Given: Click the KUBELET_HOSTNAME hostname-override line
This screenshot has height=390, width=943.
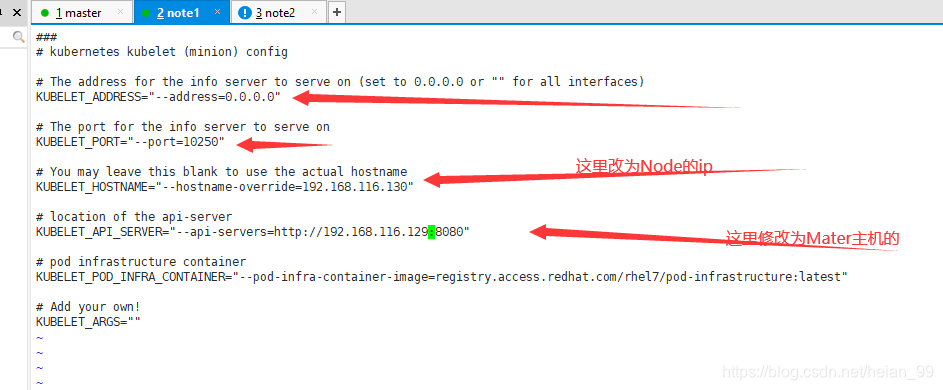Looking at the screenshot, I should click(x=225, y=187).
